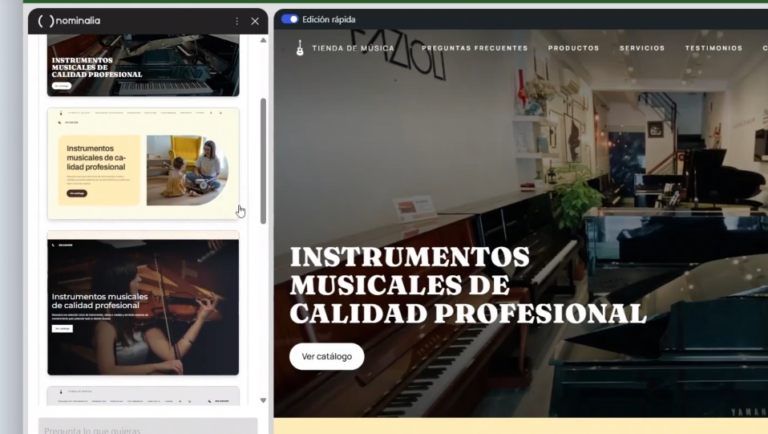Select the cream template with mother and child
The width and height of the screenshot is (768, 434).
pos(143,163)
